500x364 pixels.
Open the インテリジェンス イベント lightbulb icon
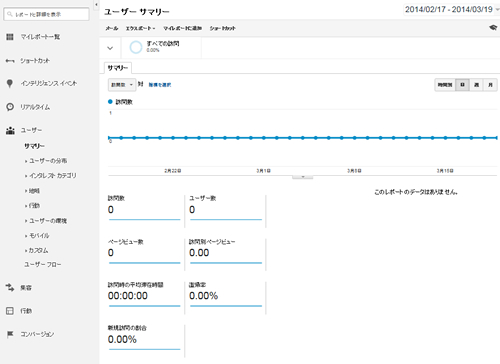pyautogui.click(x=10, y=83)
